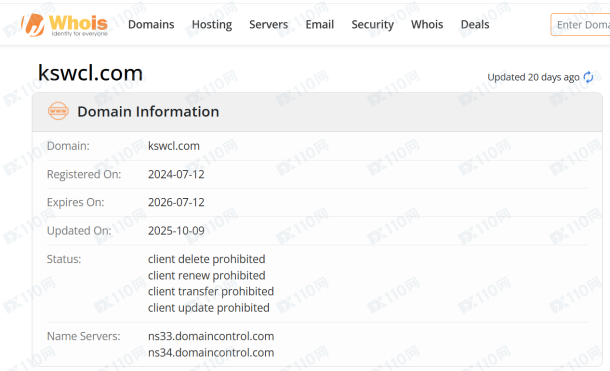This screenshot has height=371, width=610.
Task: Click the Domain Information section title
Action: tap(148, 112)
